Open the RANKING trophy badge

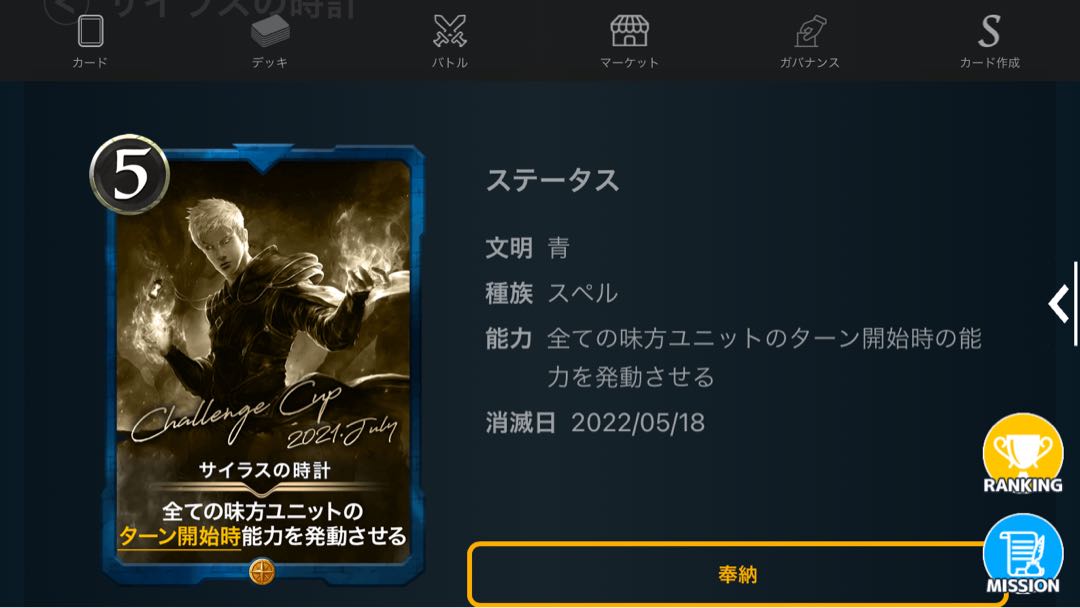coord(1023,454)
